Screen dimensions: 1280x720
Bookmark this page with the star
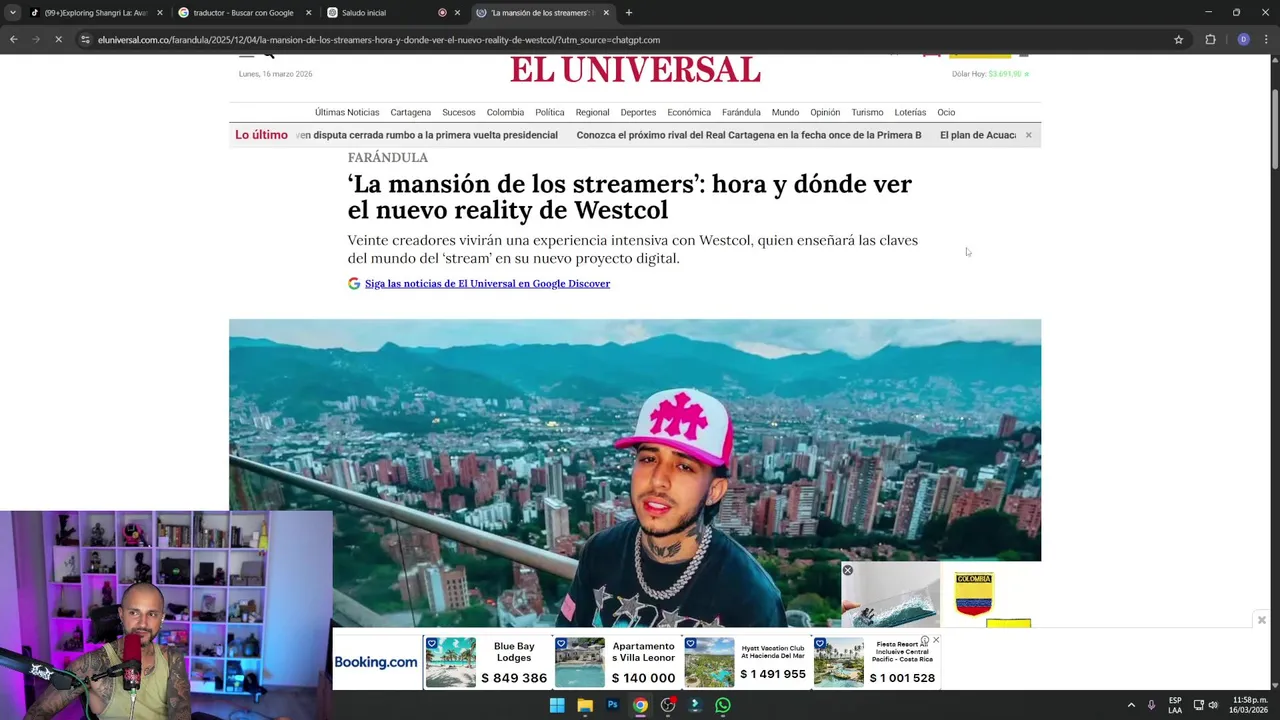pyautogui.click(x=1179, y=40)
